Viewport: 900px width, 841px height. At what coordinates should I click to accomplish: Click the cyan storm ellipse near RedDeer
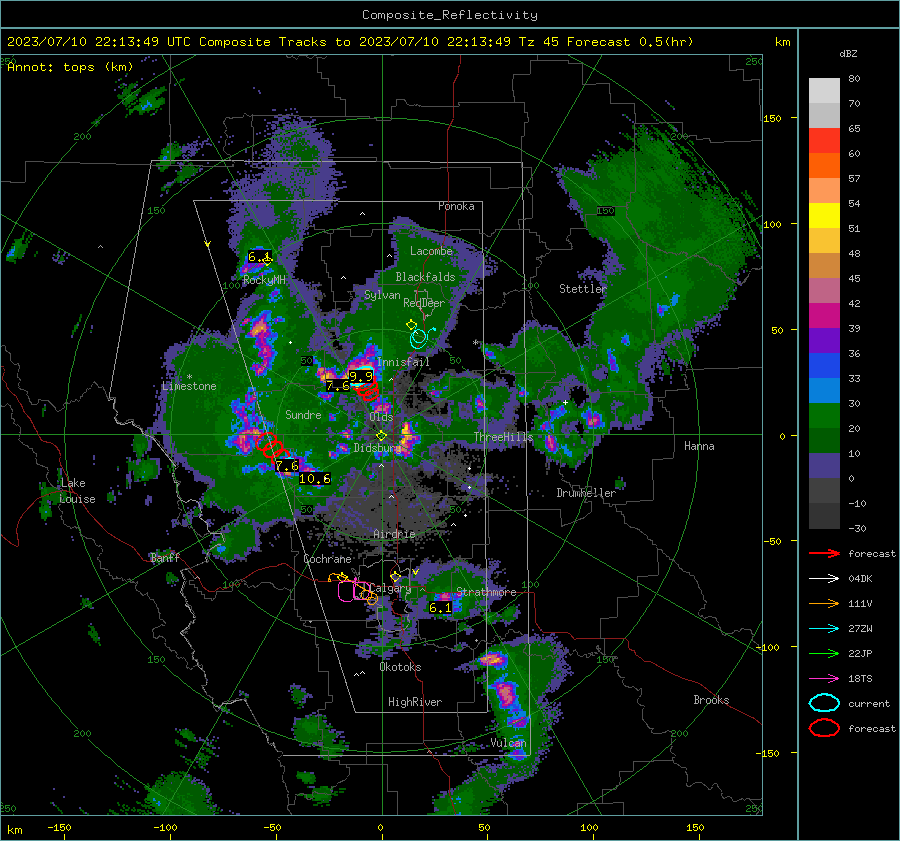click(419, 338)
